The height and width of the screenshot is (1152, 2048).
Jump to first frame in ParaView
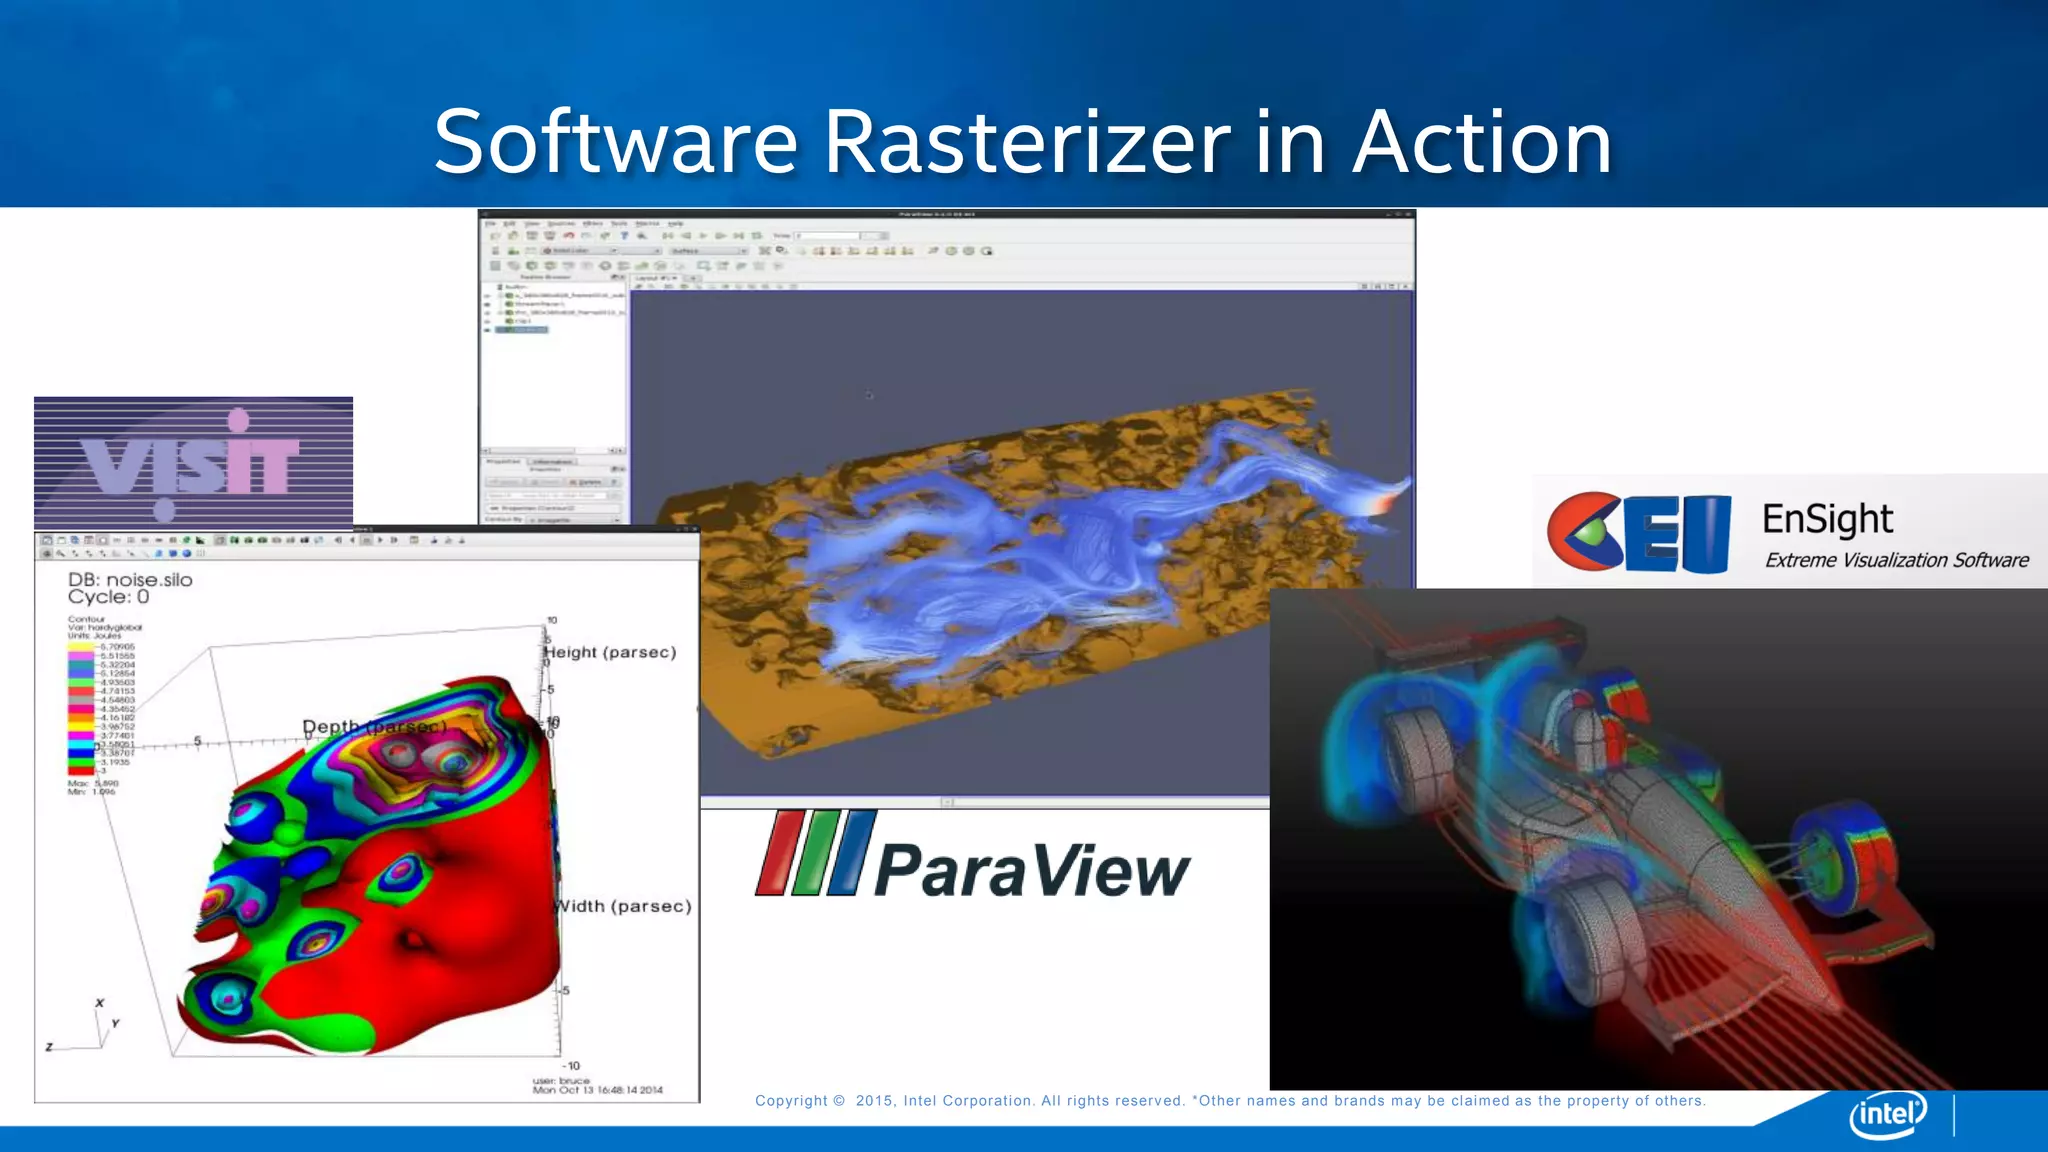[x=668, y=236]
